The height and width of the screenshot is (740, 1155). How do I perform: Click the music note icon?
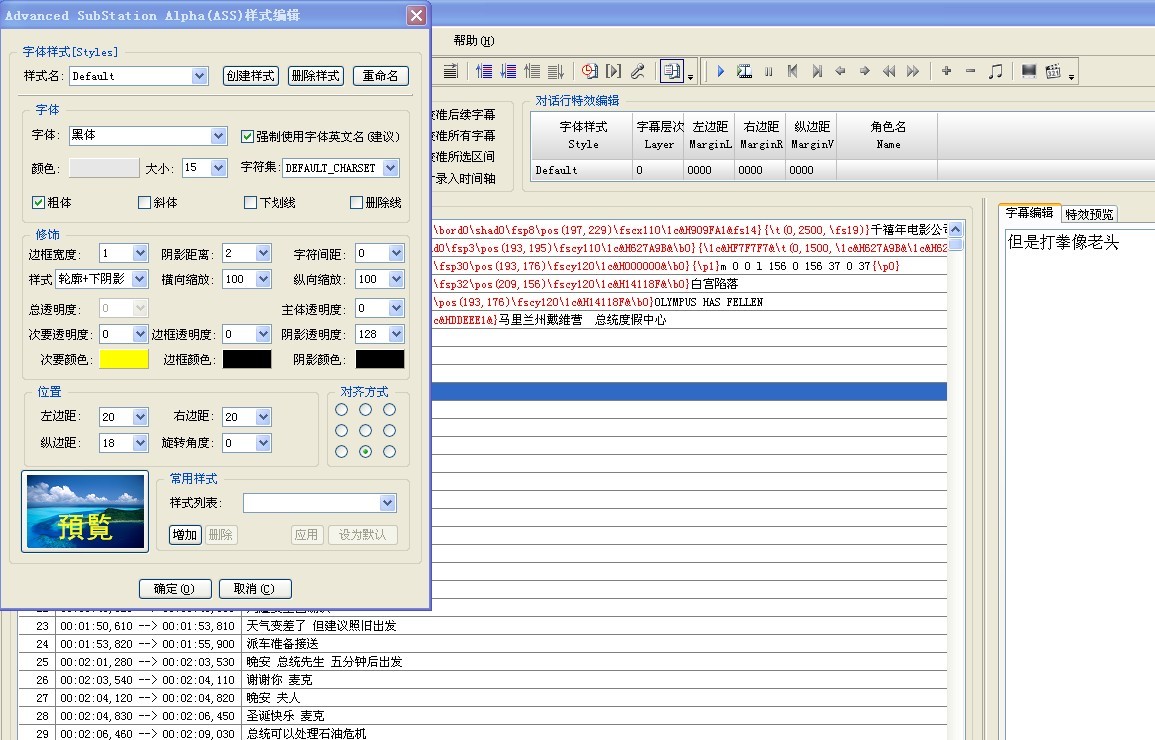click(x=995, y=71)
